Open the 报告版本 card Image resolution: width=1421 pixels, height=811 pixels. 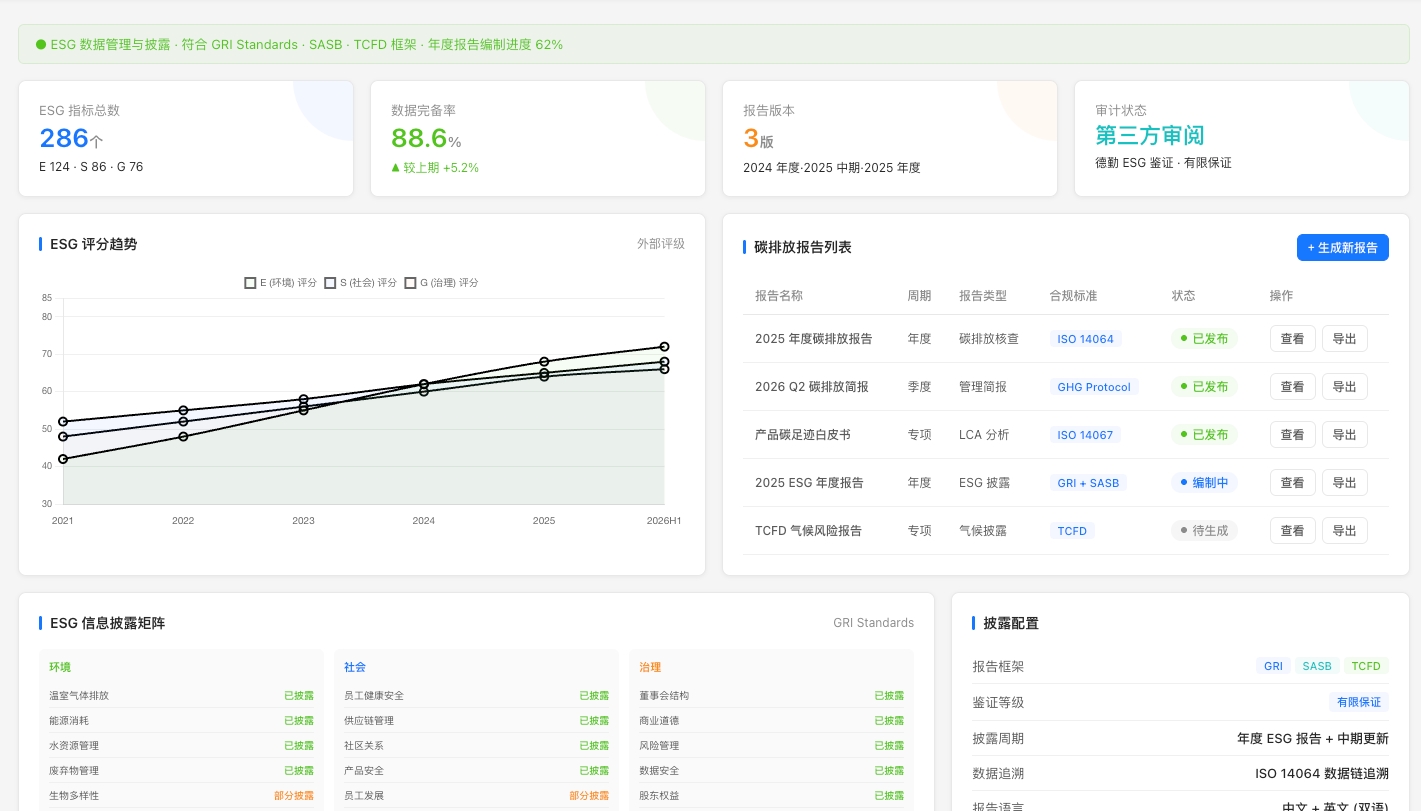[890, 139]
